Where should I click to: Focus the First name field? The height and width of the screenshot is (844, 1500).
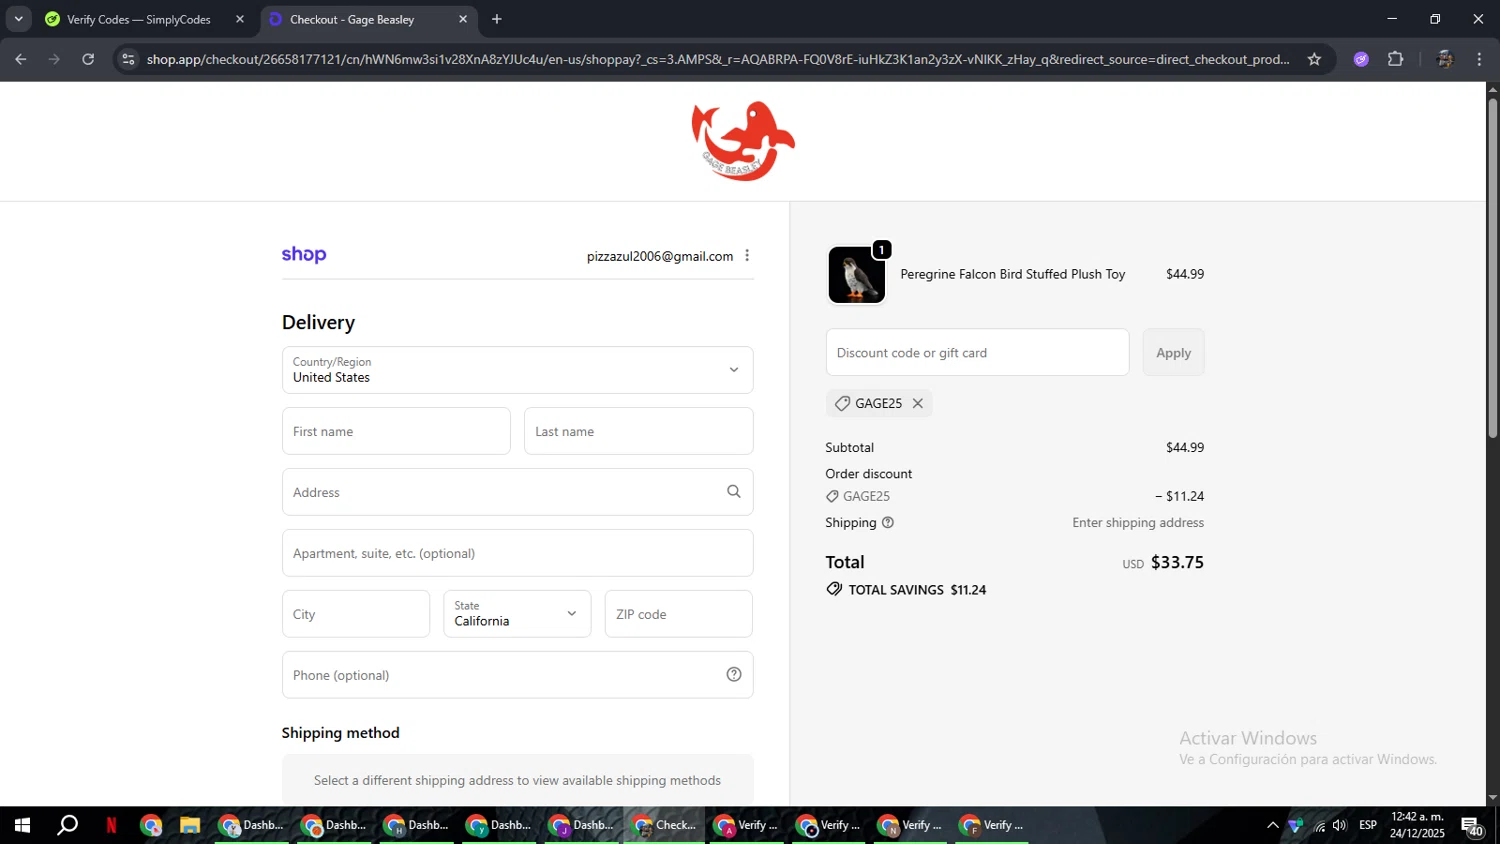click(x=396, y=431)
